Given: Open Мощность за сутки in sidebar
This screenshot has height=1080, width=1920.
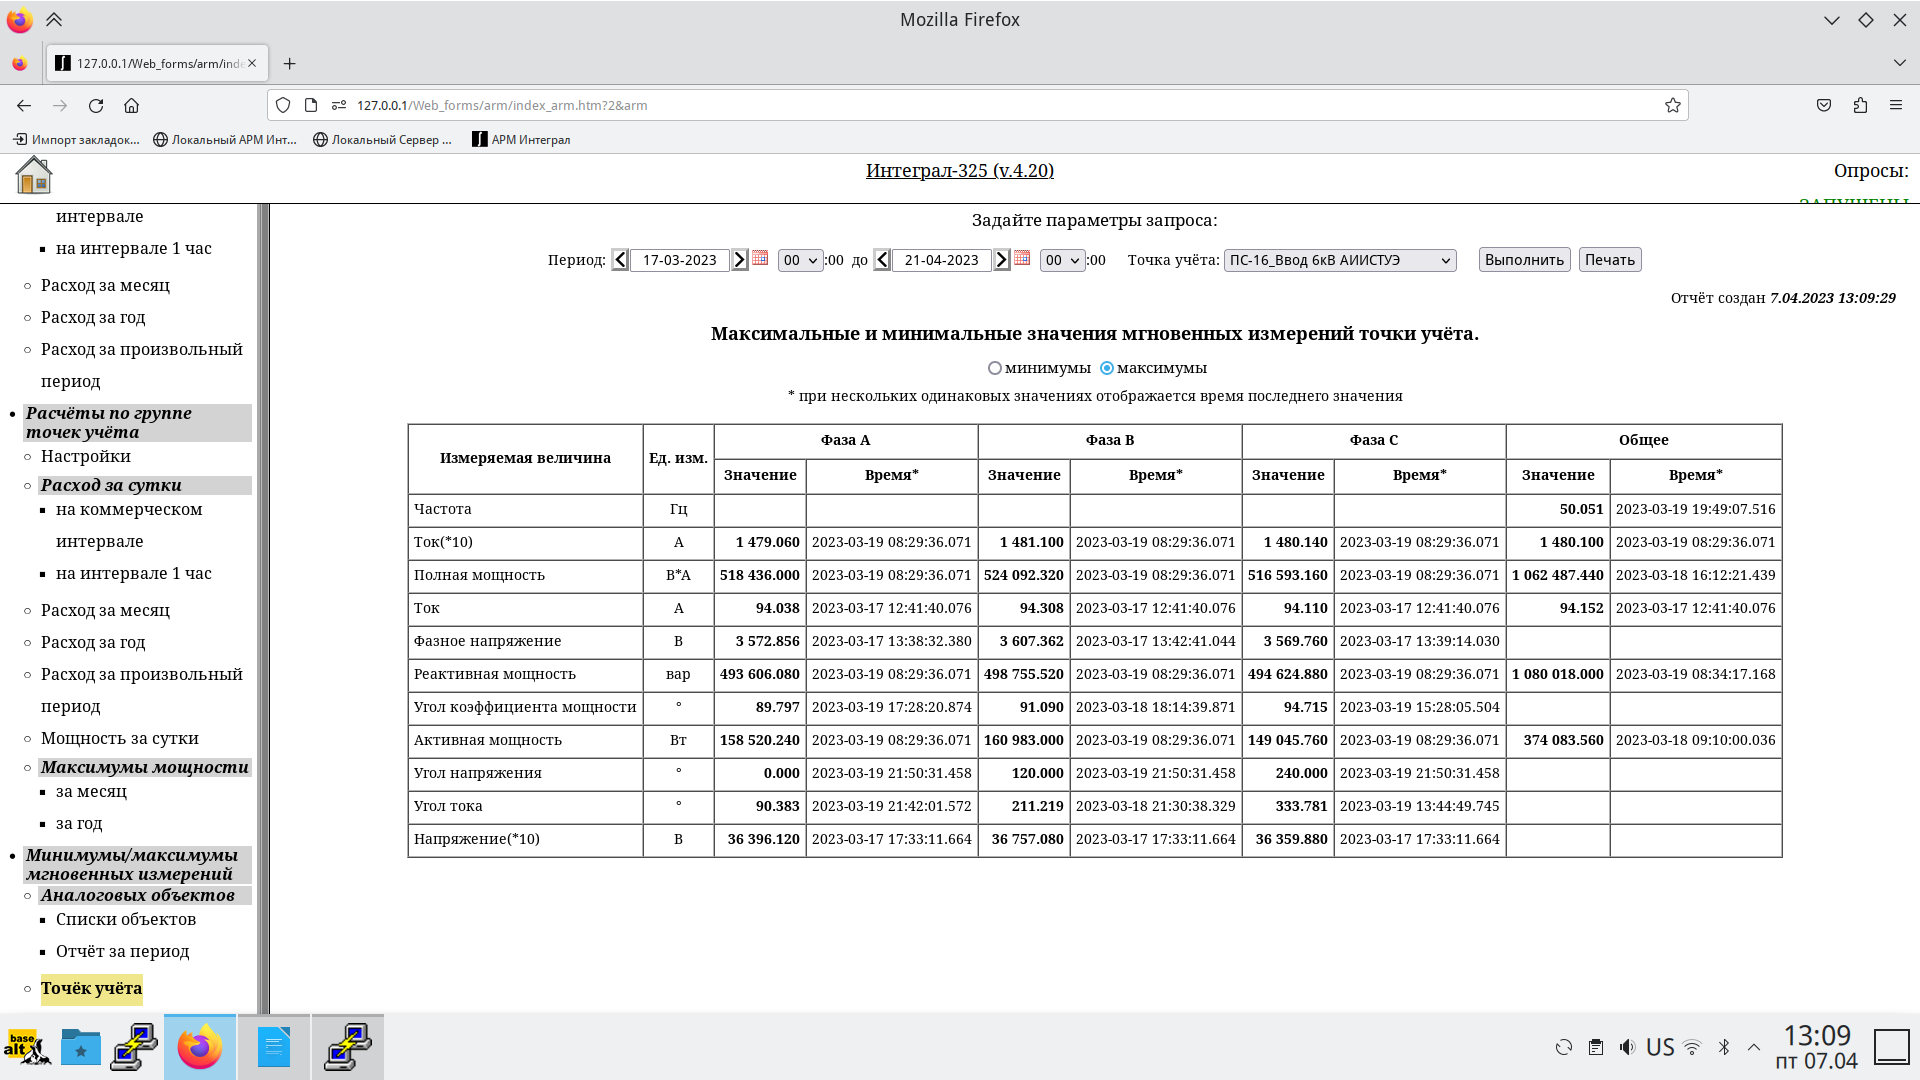Looking at the screenshot, I should [120, 739].
